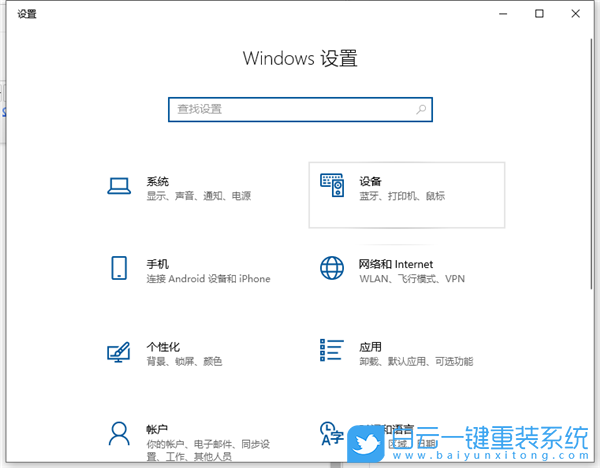Open the 个性化 settings title
600x468 pixels.
[x=163, y=347]
